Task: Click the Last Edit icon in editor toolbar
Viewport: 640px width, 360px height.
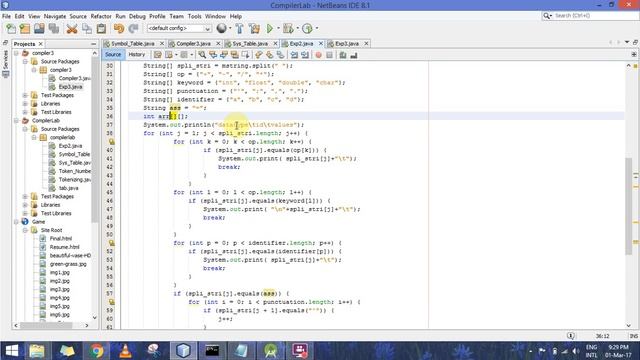Action: tap(158, 55)
